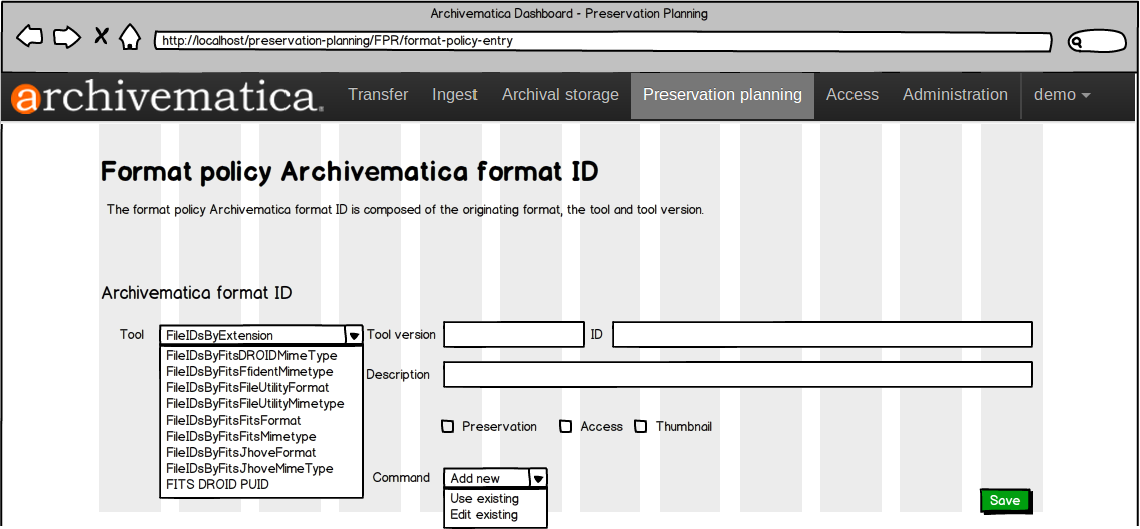The height and width of the screenshot is (529, 1140).
Task: Select the FITS DROID PUID option
Action: [x=217, y=485]
